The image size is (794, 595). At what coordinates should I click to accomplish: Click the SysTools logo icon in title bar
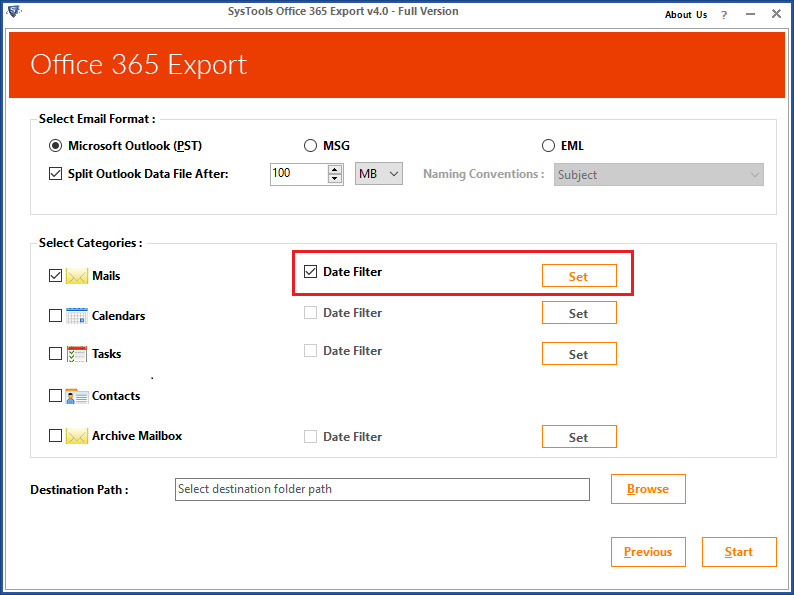click(x=14, y=11)
